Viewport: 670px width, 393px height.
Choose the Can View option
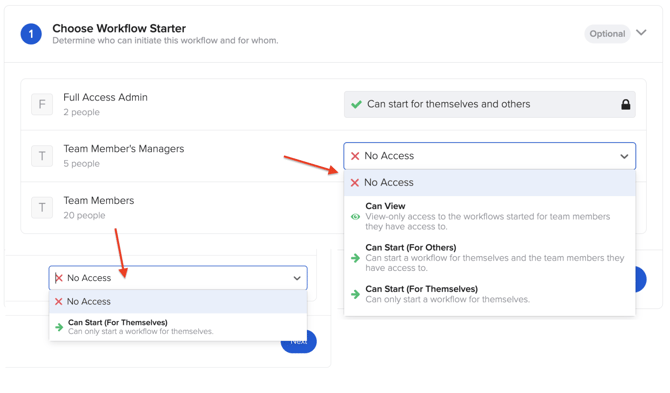(x=490, y=216)
